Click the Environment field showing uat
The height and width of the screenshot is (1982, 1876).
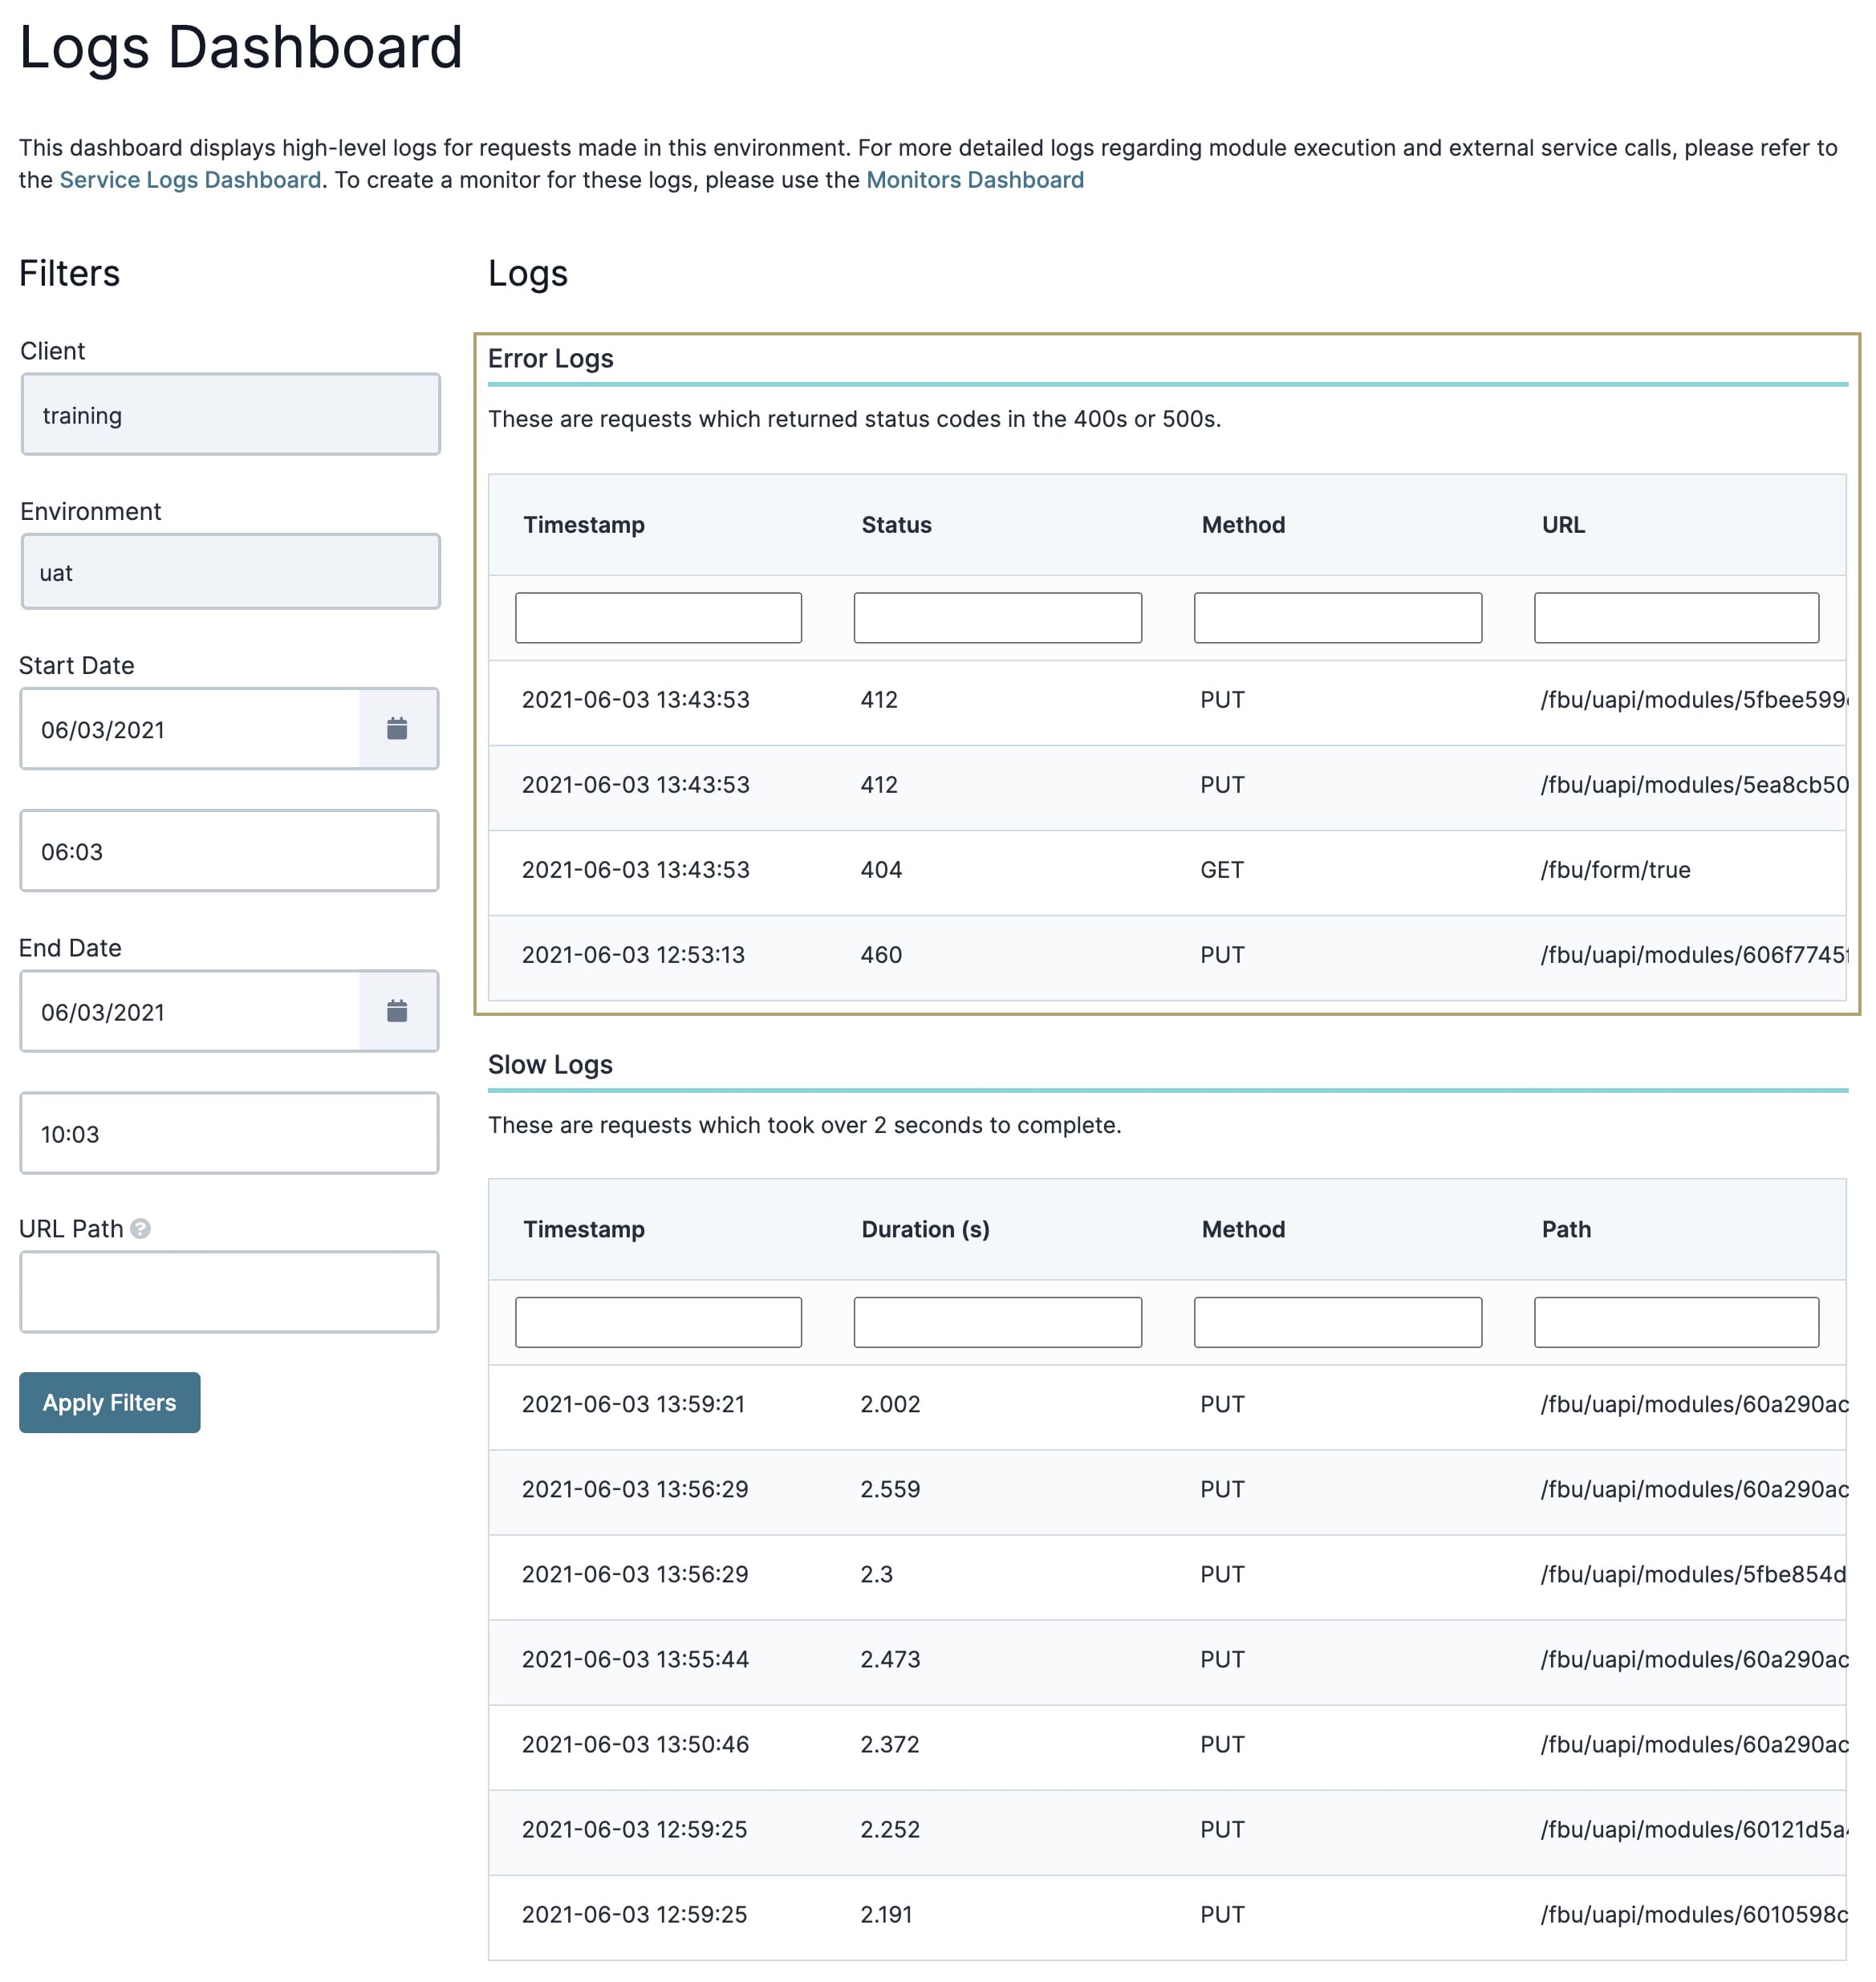[230, 572]
